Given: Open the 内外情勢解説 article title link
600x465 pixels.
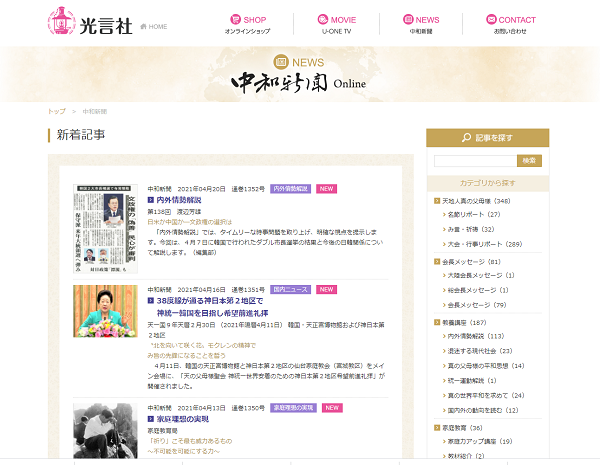Looking at the screenshot, I should point(179,200).
